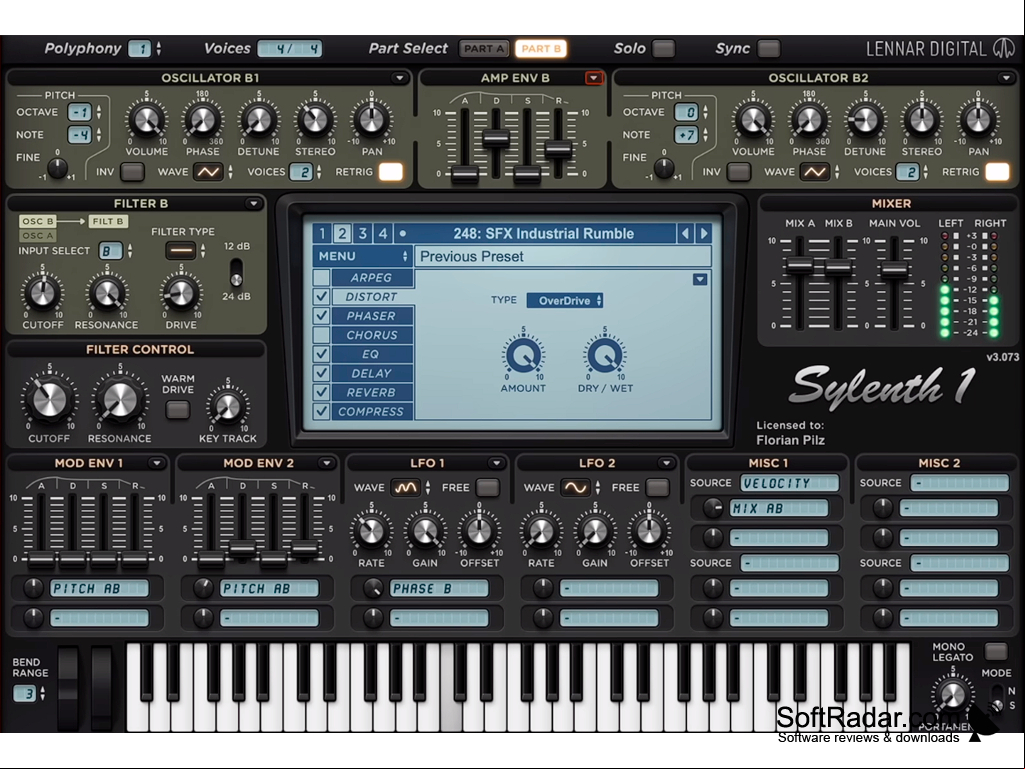
Task: Open the LFO 1 dropdown menu
Action: (x=496, y=463)
